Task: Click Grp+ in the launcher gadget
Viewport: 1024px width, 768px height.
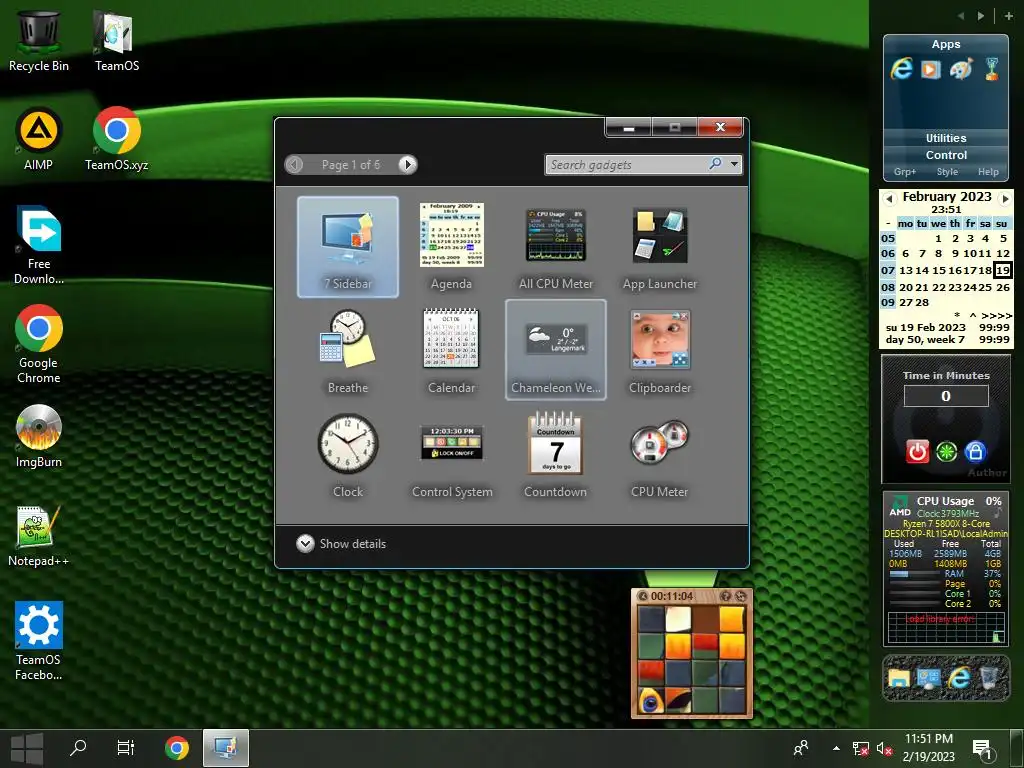Action: click(904, 172)
